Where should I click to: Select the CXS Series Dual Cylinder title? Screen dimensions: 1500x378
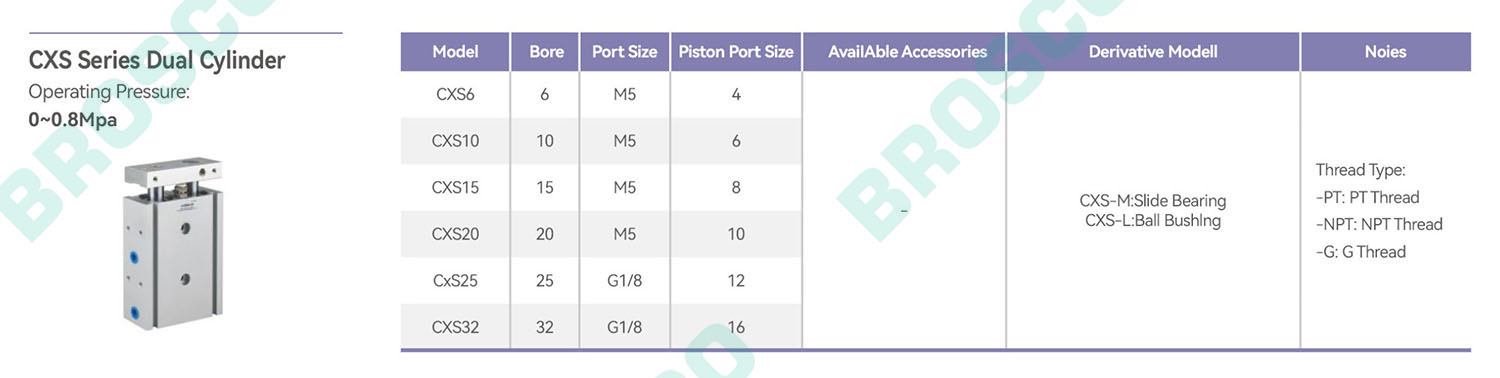pyautogui.click(x=157, y=60)
